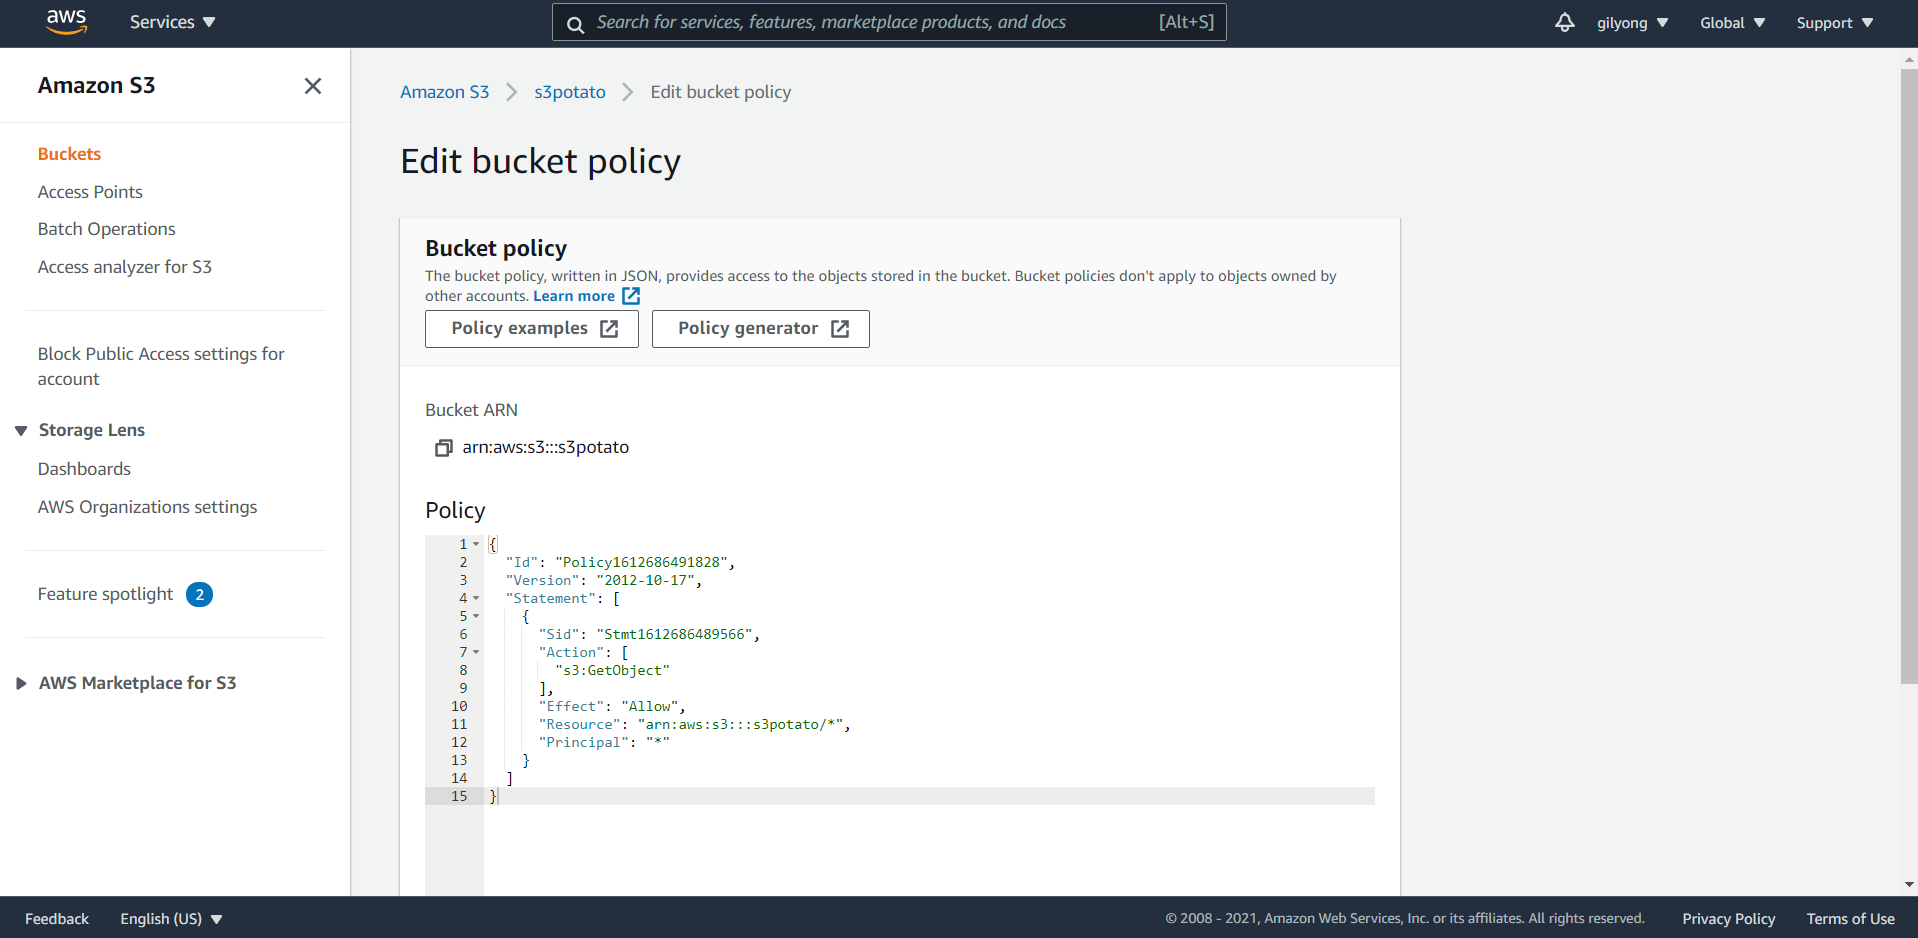
Task: Click the "arn:aws:s3:::s3potato/*" resource value
Action: (740, 725)
